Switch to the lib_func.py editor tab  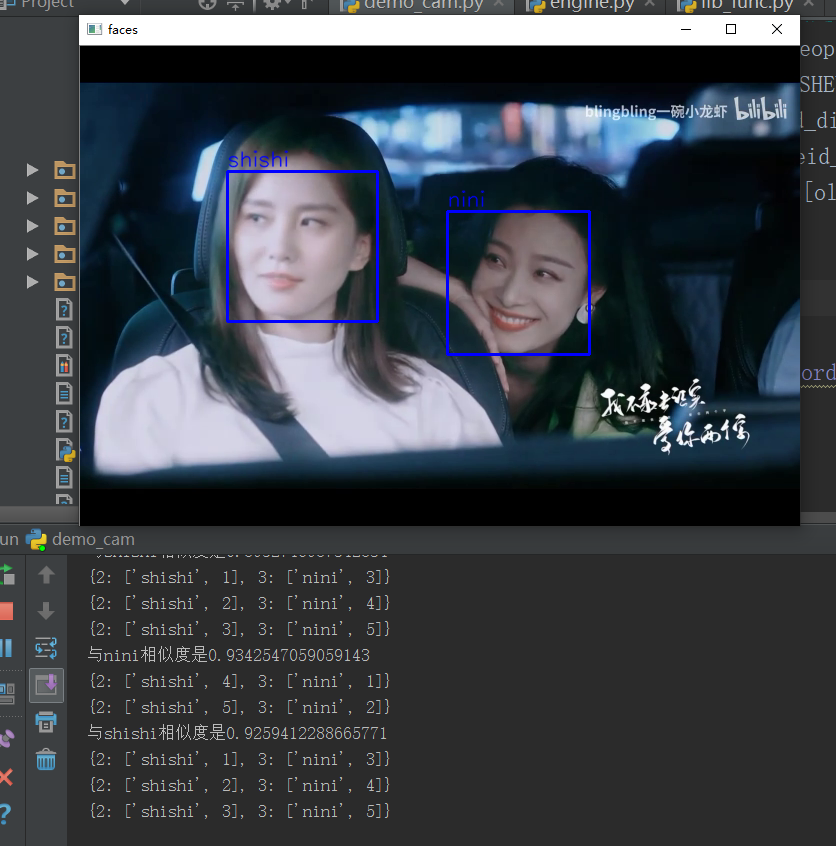[x=747, y=6]
